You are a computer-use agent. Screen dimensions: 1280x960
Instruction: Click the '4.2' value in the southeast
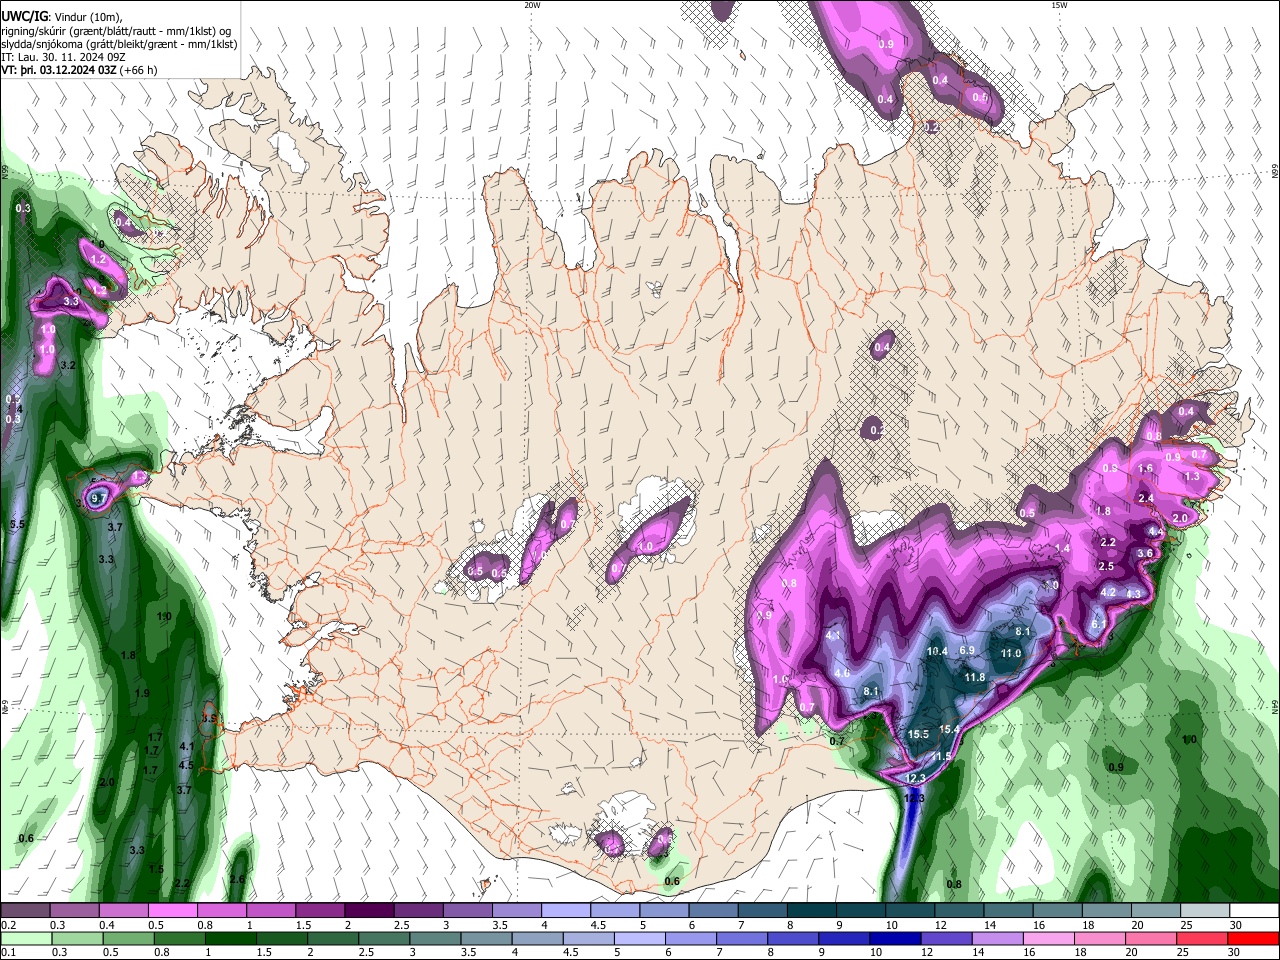(1108, 592)
